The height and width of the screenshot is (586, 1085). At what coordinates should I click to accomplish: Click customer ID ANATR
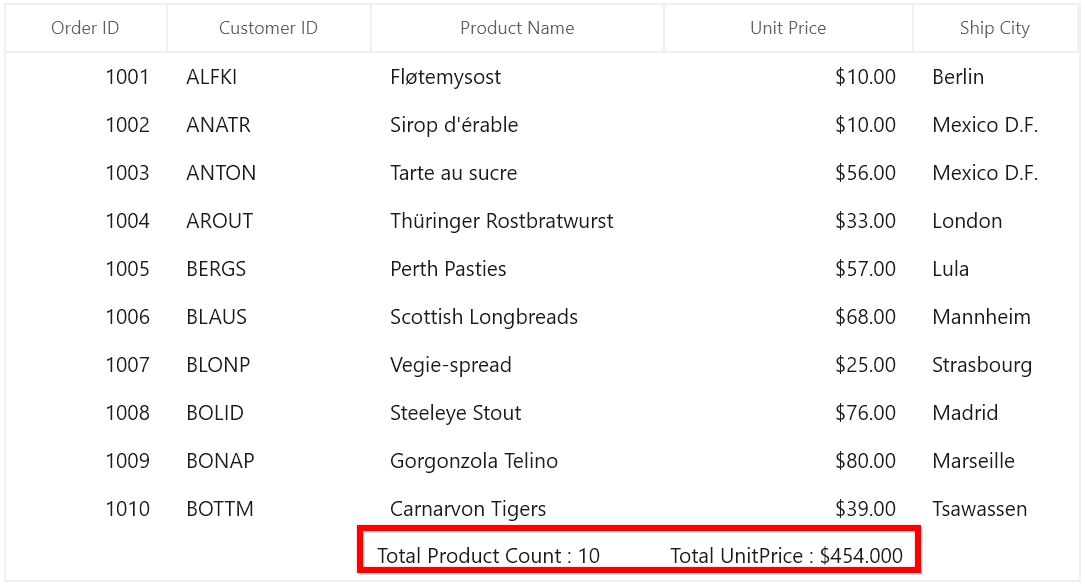click(x=218, y=125)
